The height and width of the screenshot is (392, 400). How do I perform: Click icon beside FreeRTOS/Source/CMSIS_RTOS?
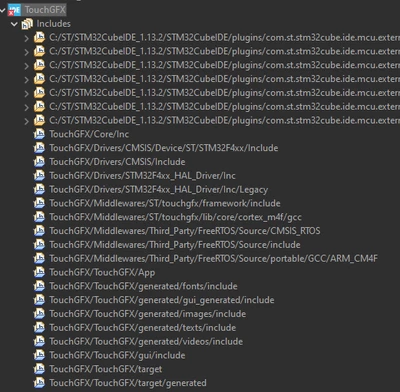tap(39, 231)
